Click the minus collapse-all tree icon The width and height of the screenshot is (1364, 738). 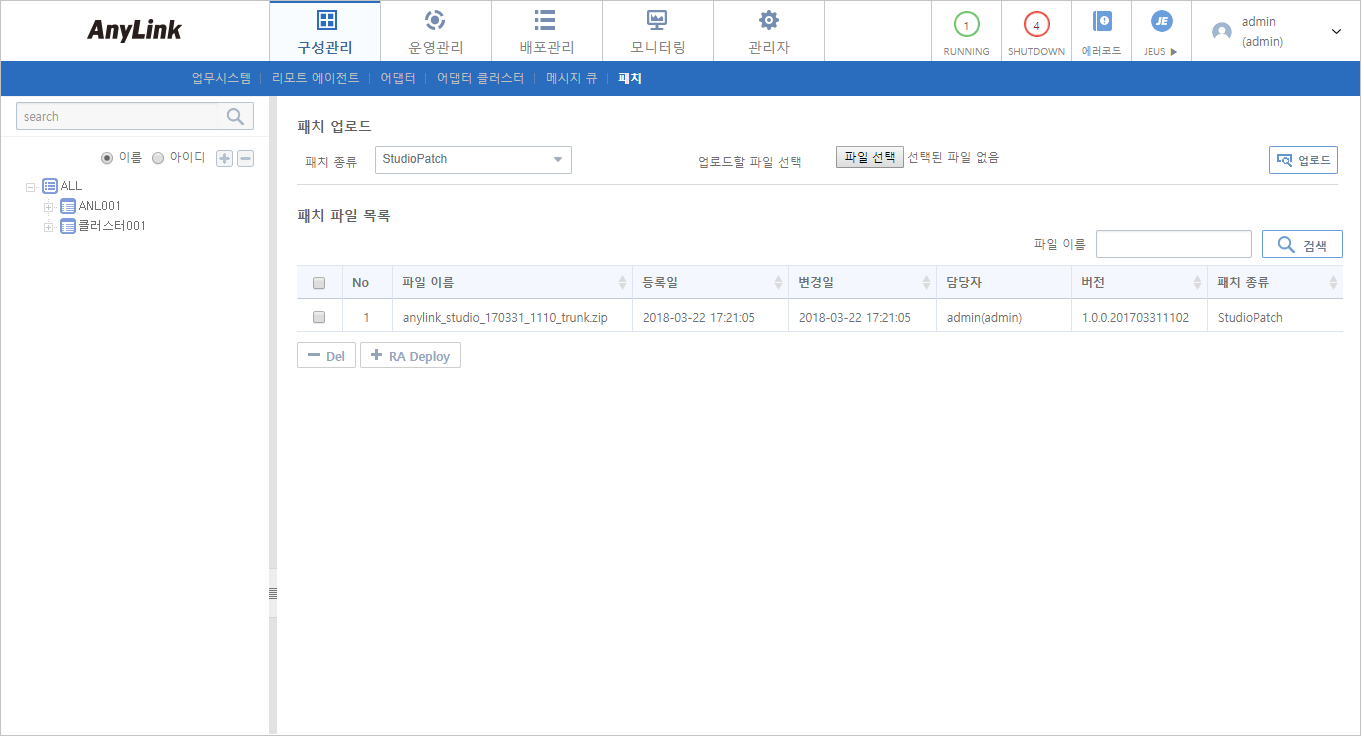click(x=245, y=158)
